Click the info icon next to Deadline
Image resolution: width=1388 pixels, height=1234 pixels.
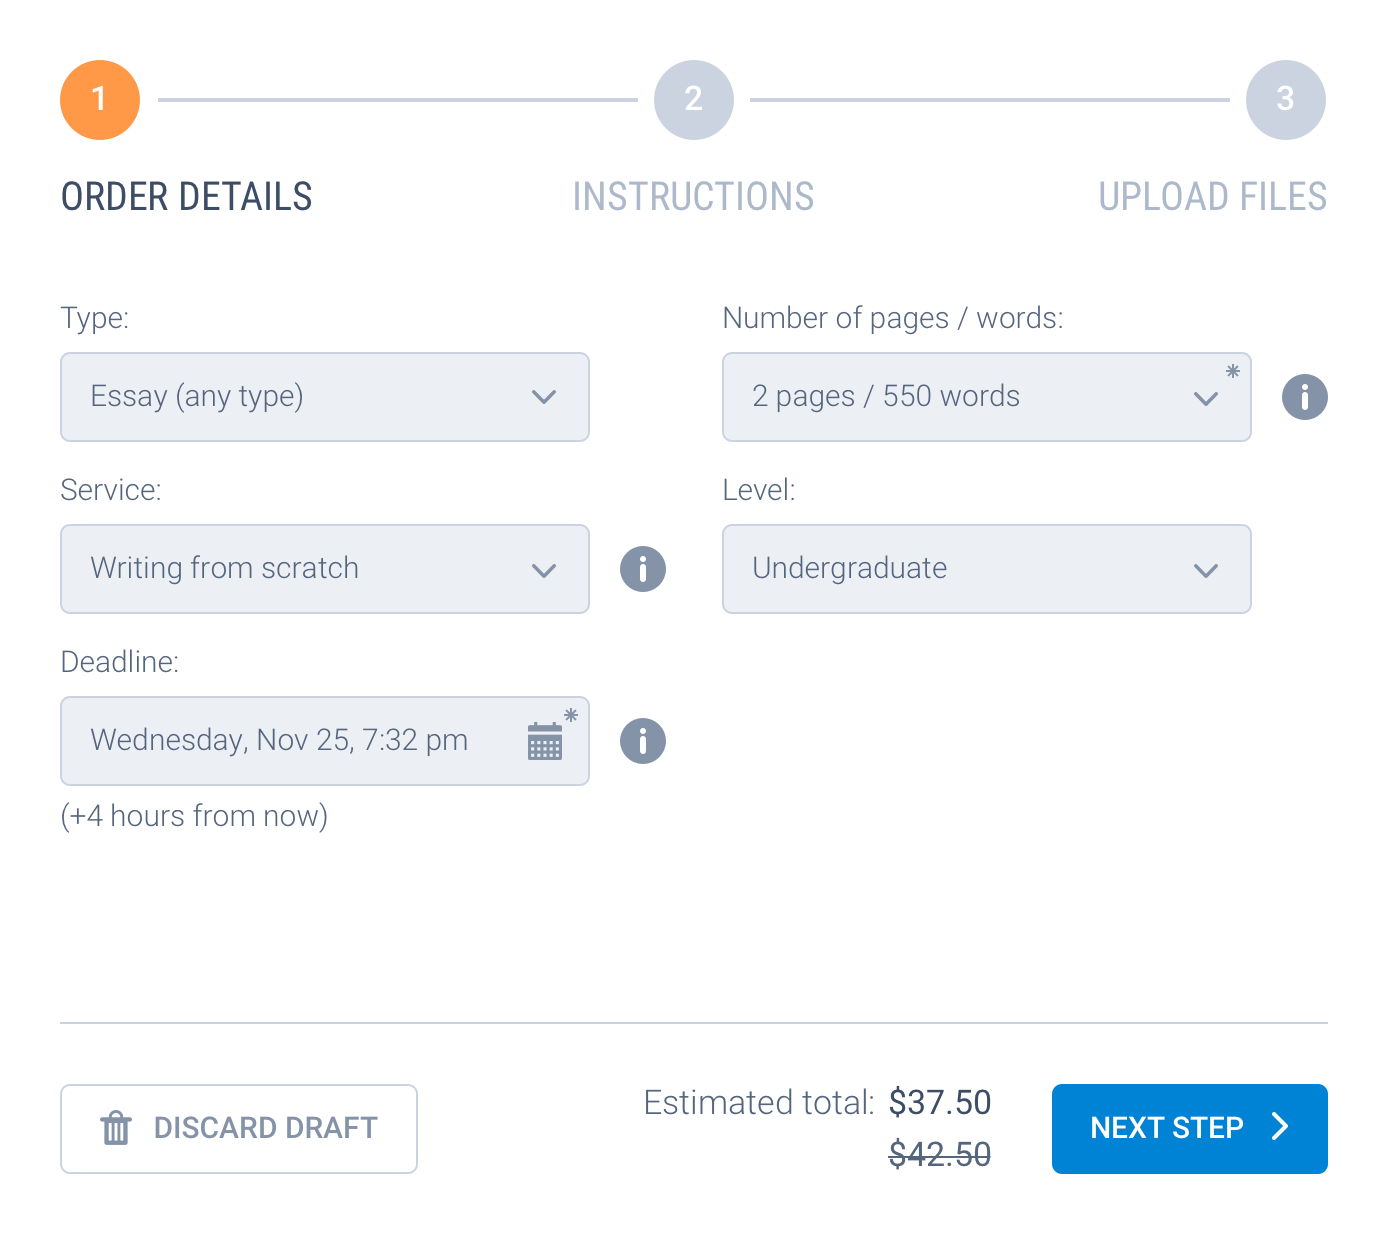click(643, 741)
